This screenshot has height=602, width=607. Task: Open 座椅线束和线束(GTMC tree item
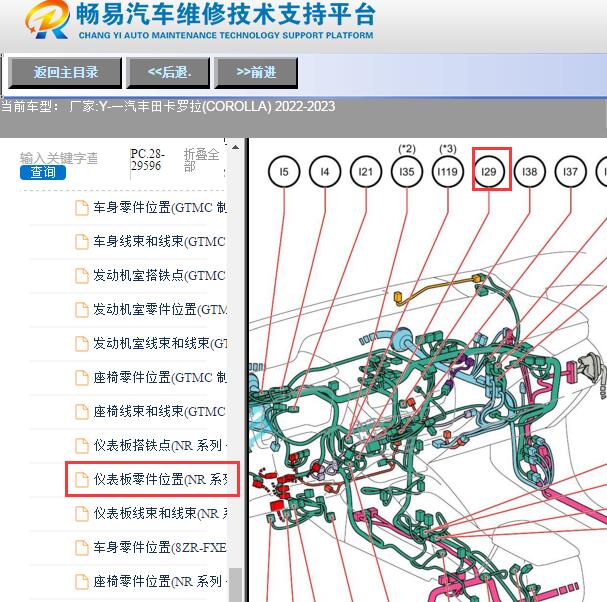point(159,412)
